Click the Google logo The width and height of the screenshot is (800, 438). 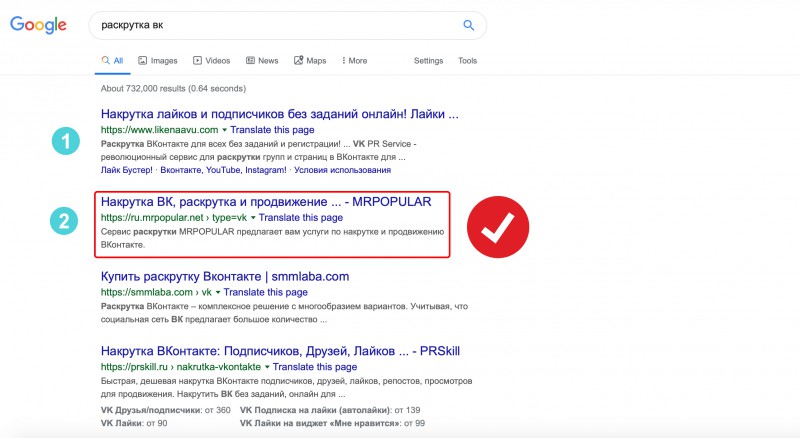tap(38, 24)
